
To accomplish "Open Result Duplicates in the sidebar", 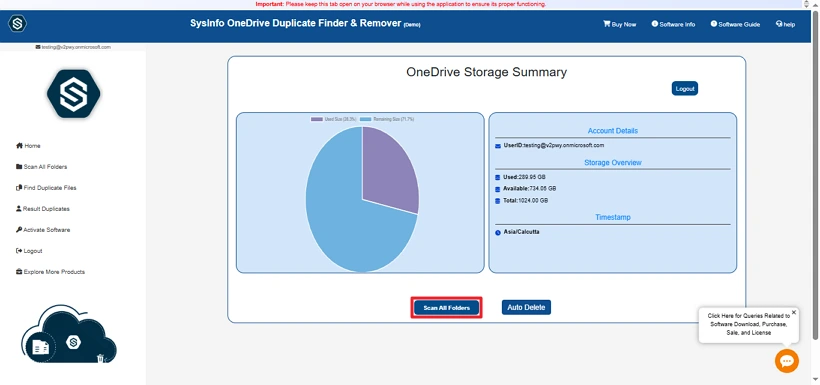I will (42, 209).
